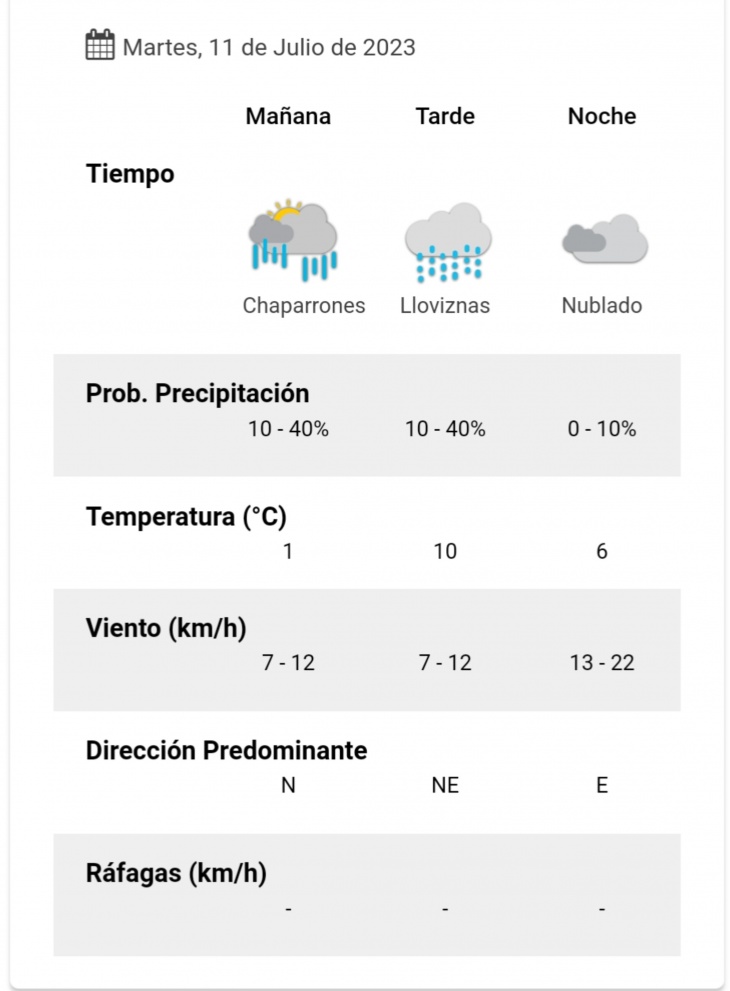Screen dimensions: 730x991
Task: Select the Noche column header
Action: (602, 116)
